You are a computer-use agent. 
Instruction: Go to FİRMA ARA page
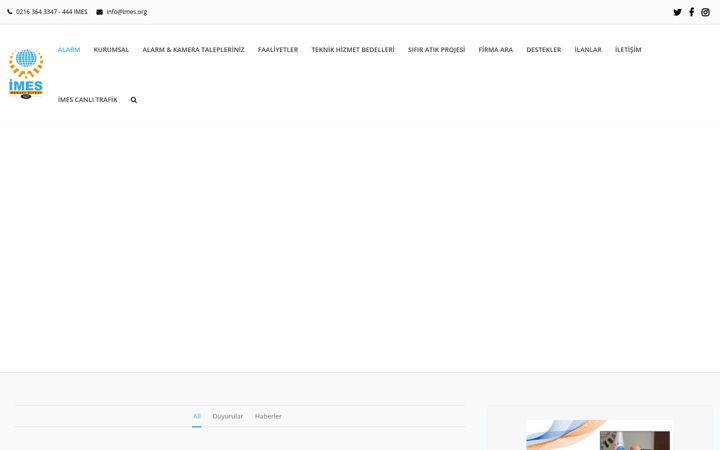[495, 50]
